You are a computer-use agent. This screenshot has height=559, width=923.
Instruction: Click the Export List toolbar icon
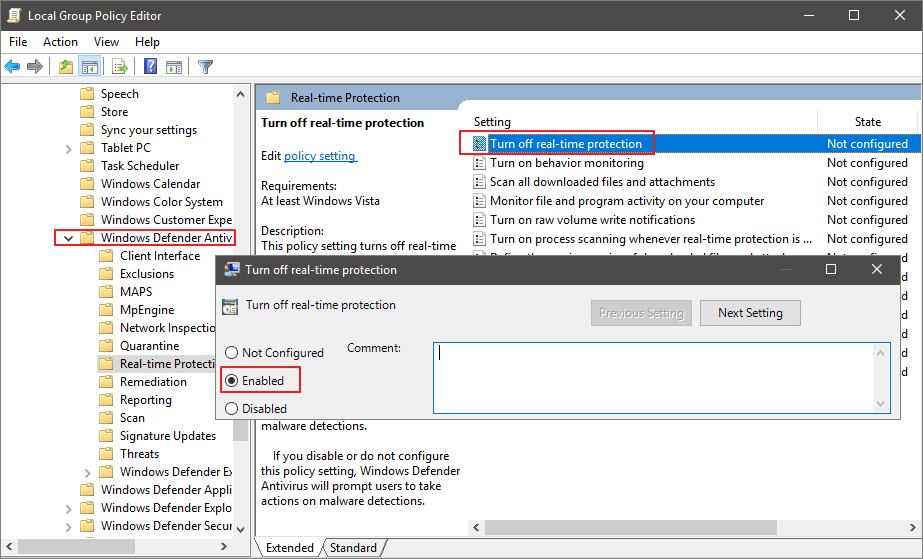coord(120,67)
